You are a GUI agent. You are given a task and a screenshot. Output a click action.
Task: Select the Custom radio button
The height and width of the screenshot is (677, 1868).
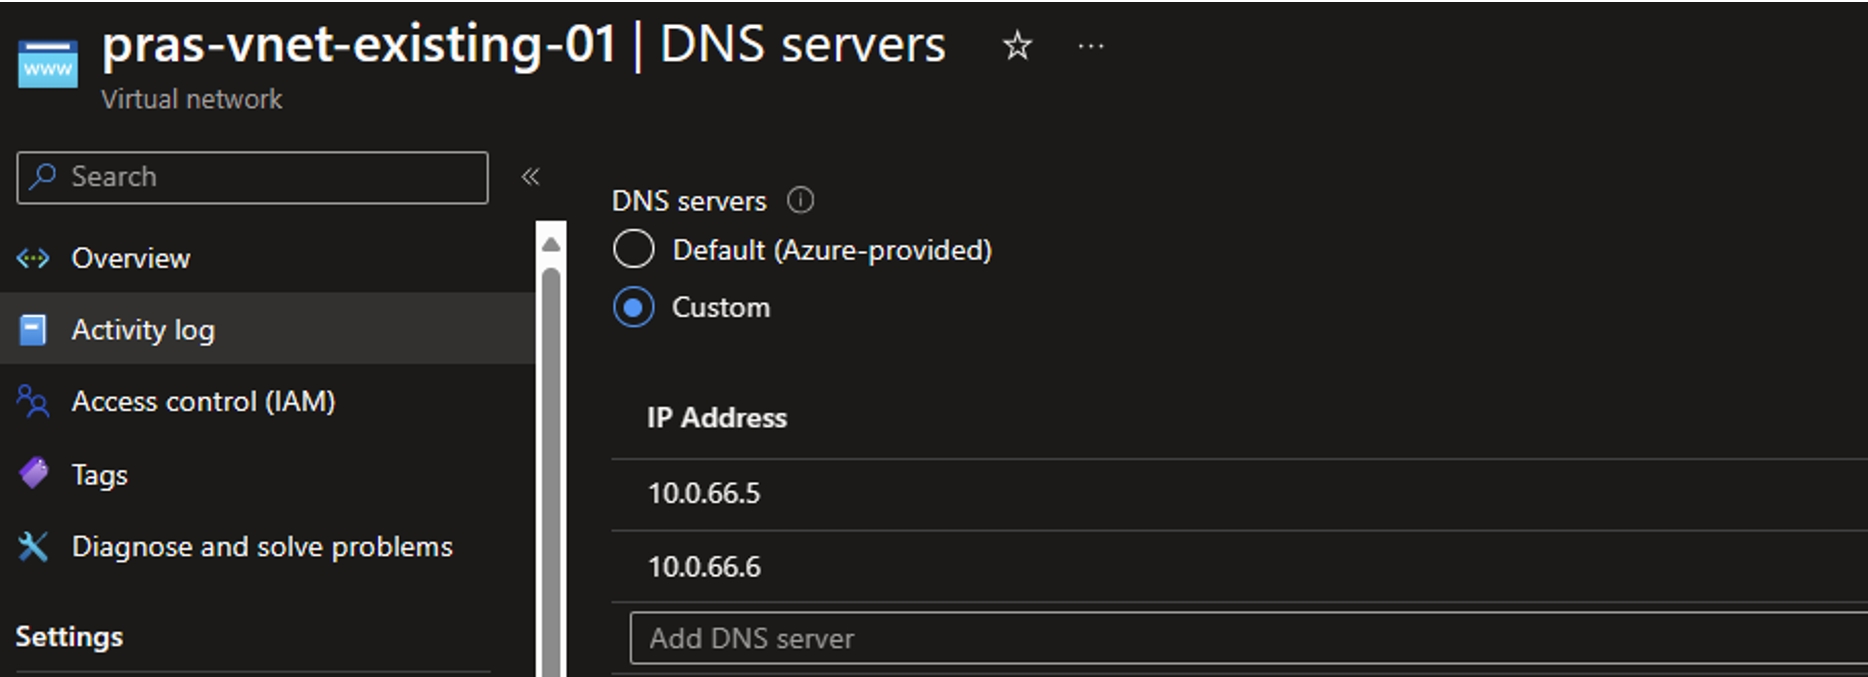(x=634, y=307)
